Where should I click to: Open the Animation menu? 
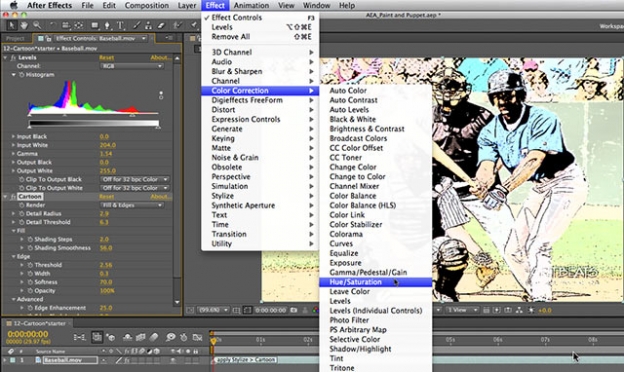[x=251, y=5]
